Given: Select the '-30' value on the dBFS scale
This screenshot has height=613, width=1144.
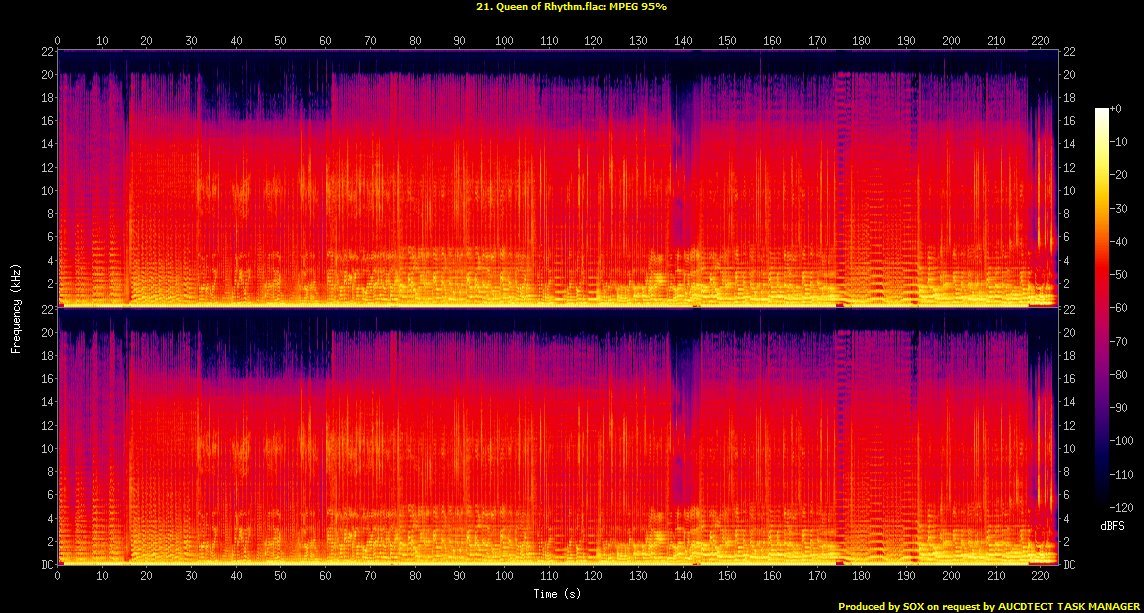Looking at the screenshot, I should click(1117, 208).
